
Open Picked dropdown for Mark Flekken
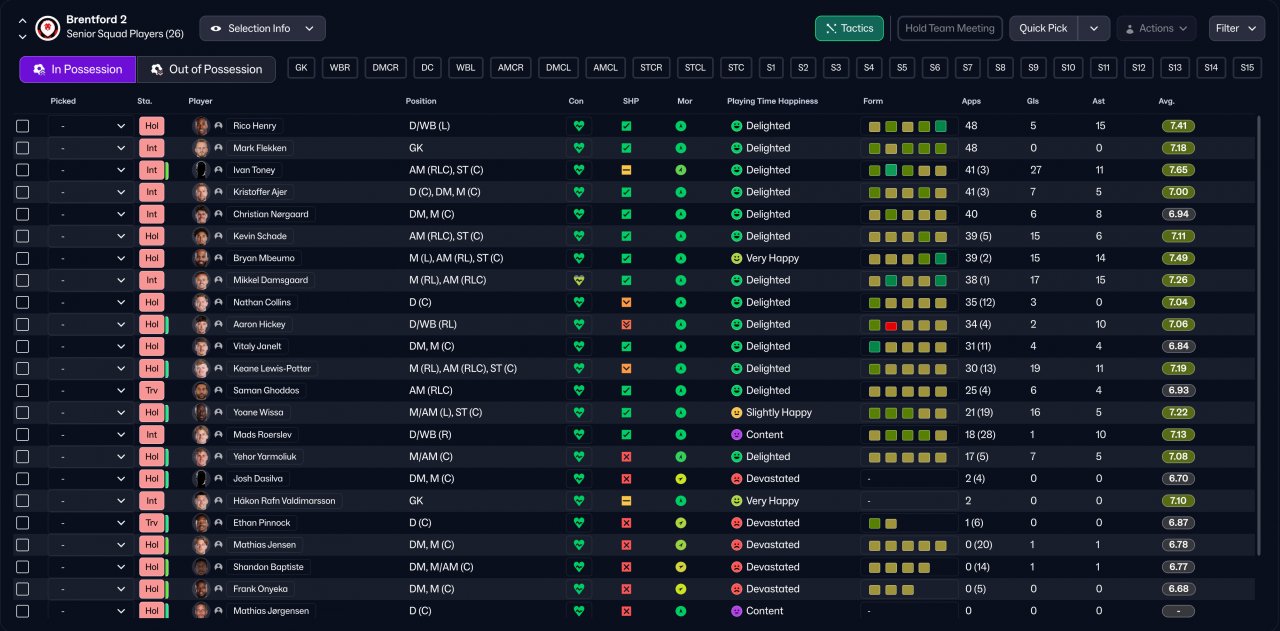point(90,148)
